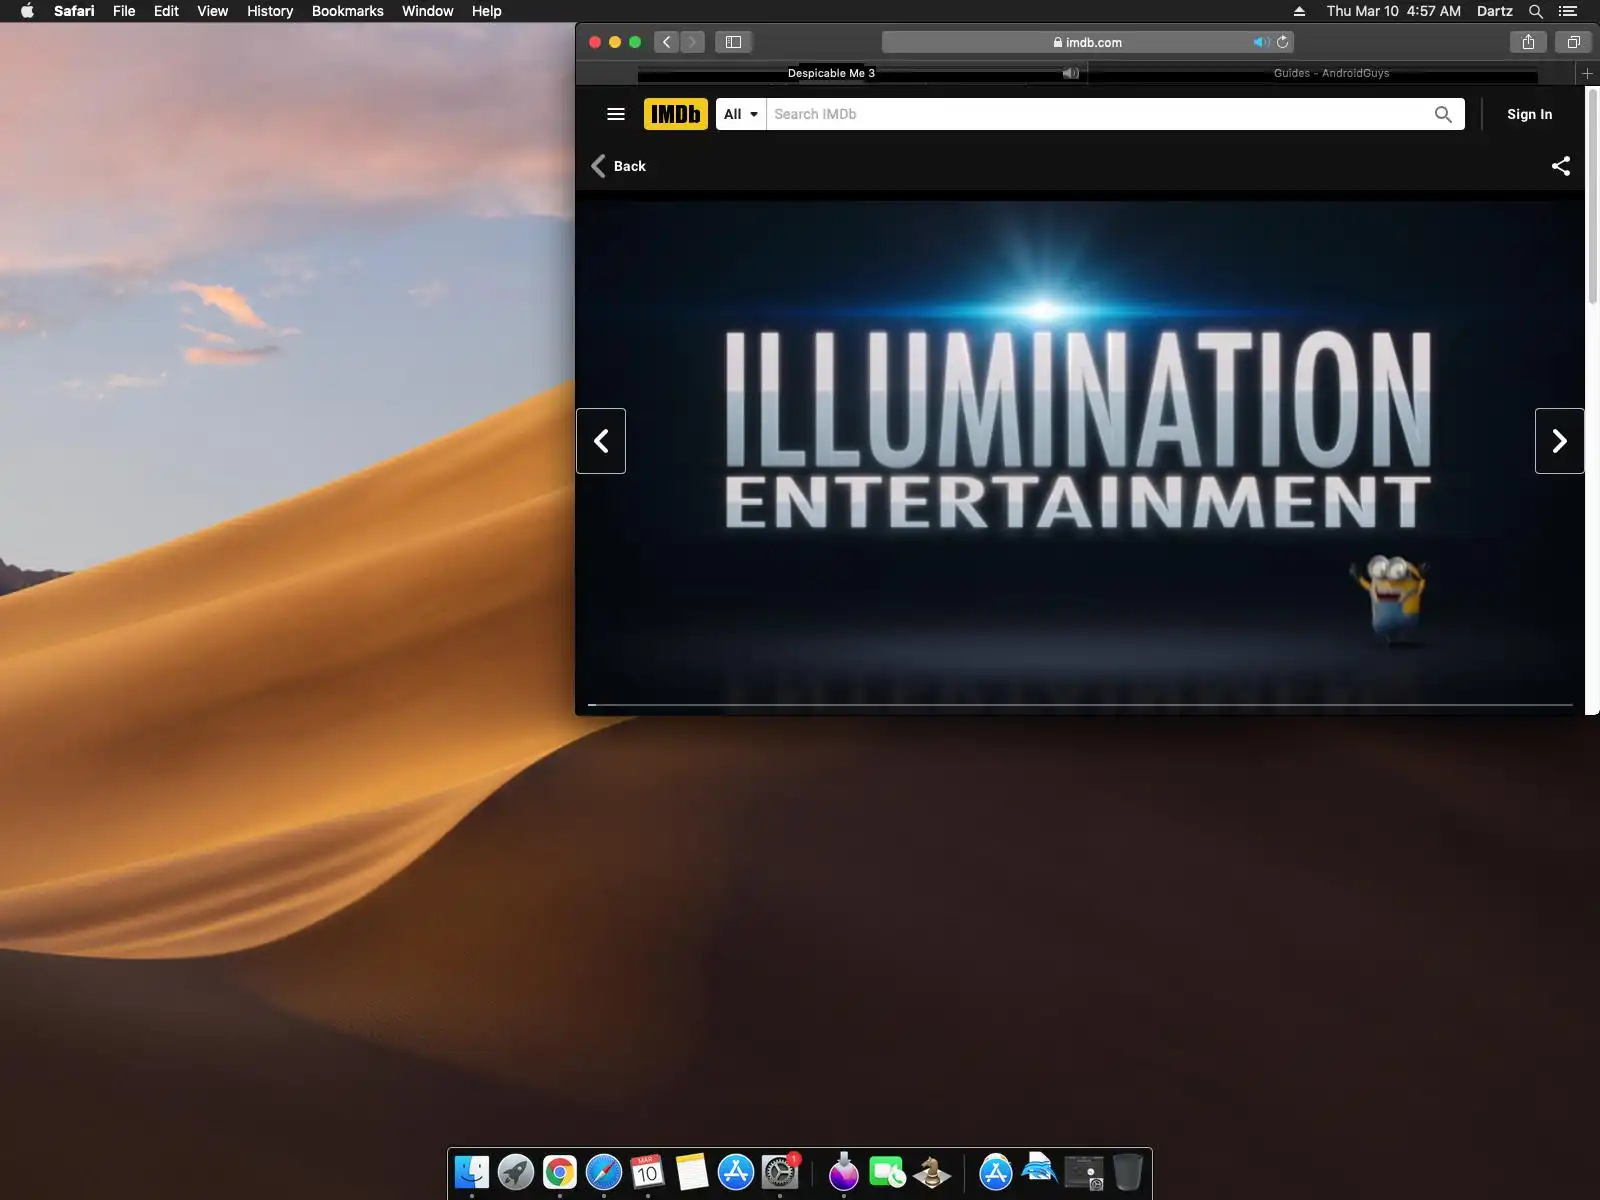Show the previous video with left arrow
Image resolution: width=1600 pixels, height=1200 pixels.
click(x=601, y=441)
